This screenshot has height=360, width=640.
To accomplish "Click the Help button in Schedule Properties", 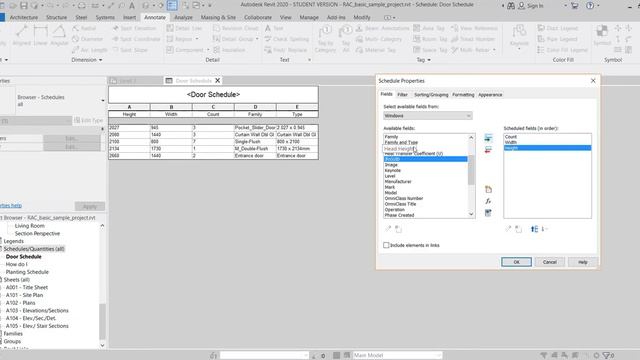I will pos(583,262).
